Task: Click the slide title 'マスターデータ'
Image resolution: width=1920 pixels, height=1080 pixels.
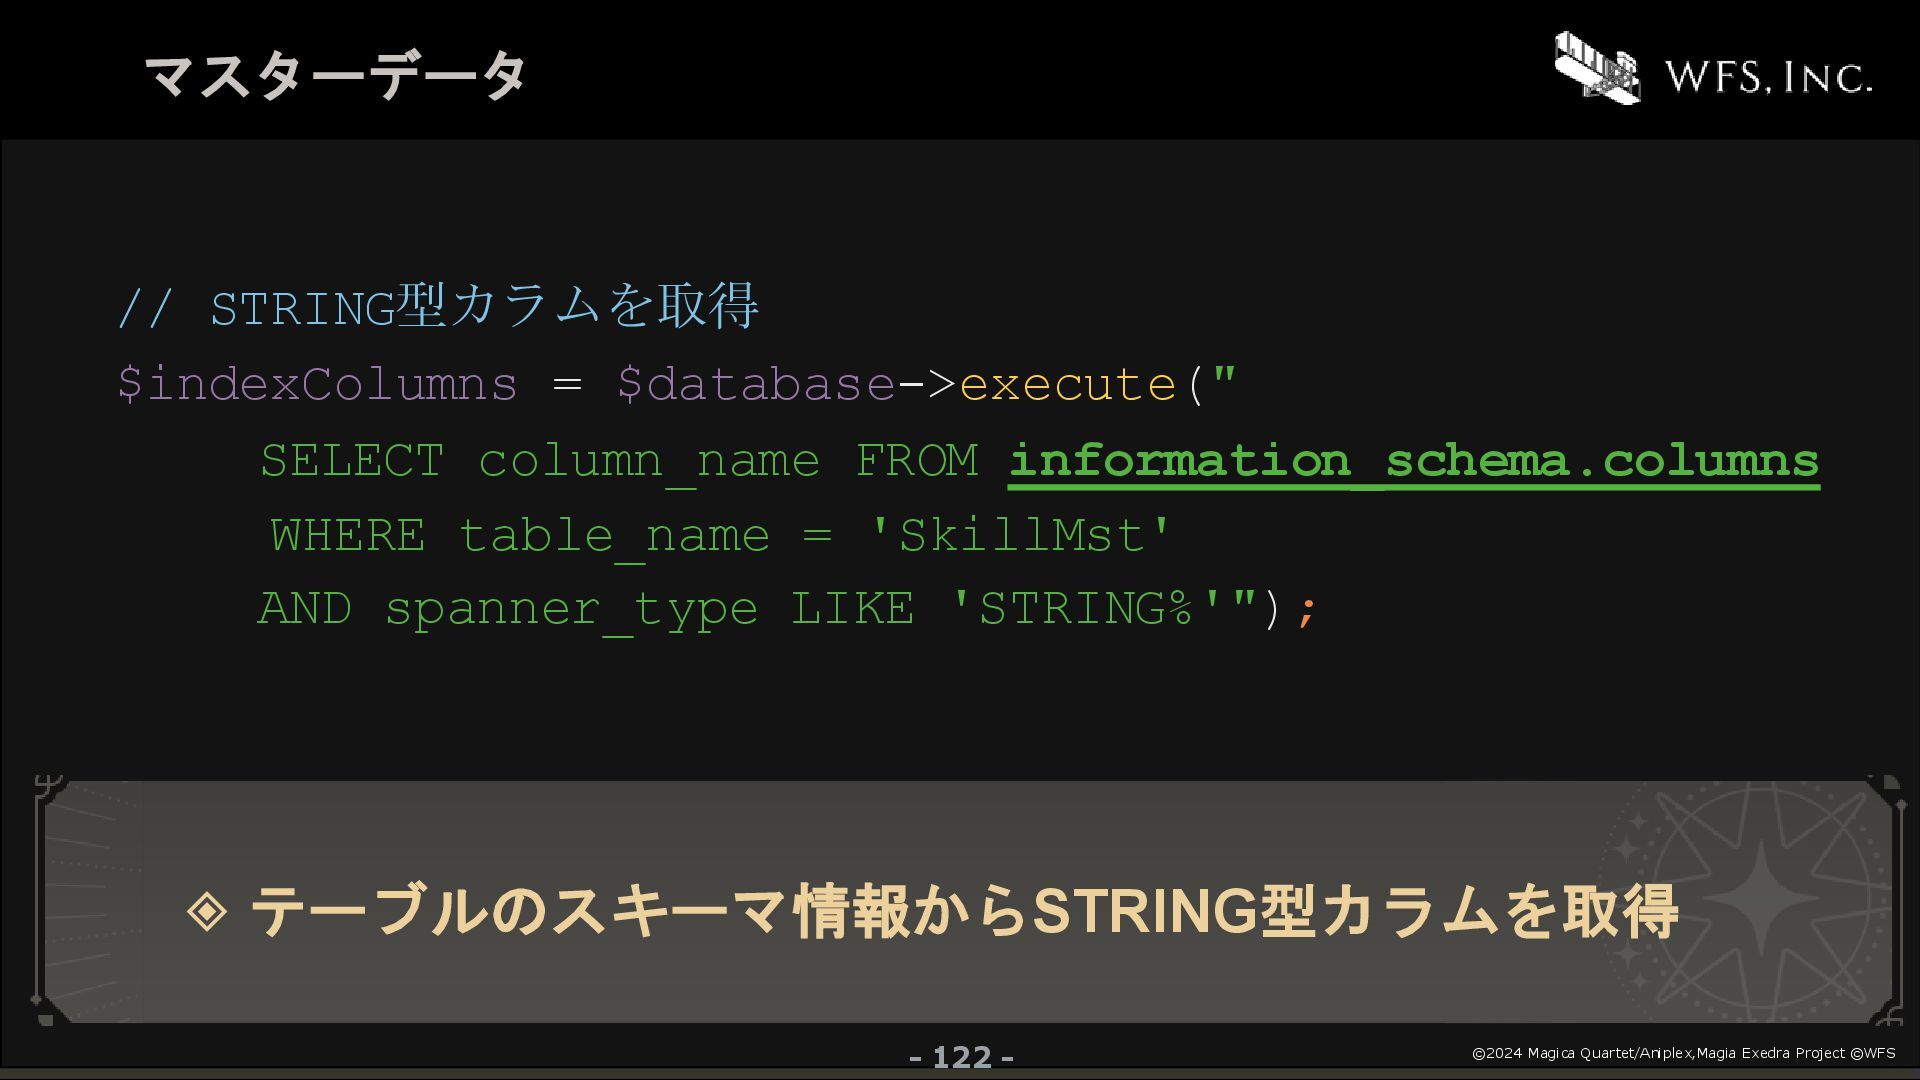Action: 335,75
